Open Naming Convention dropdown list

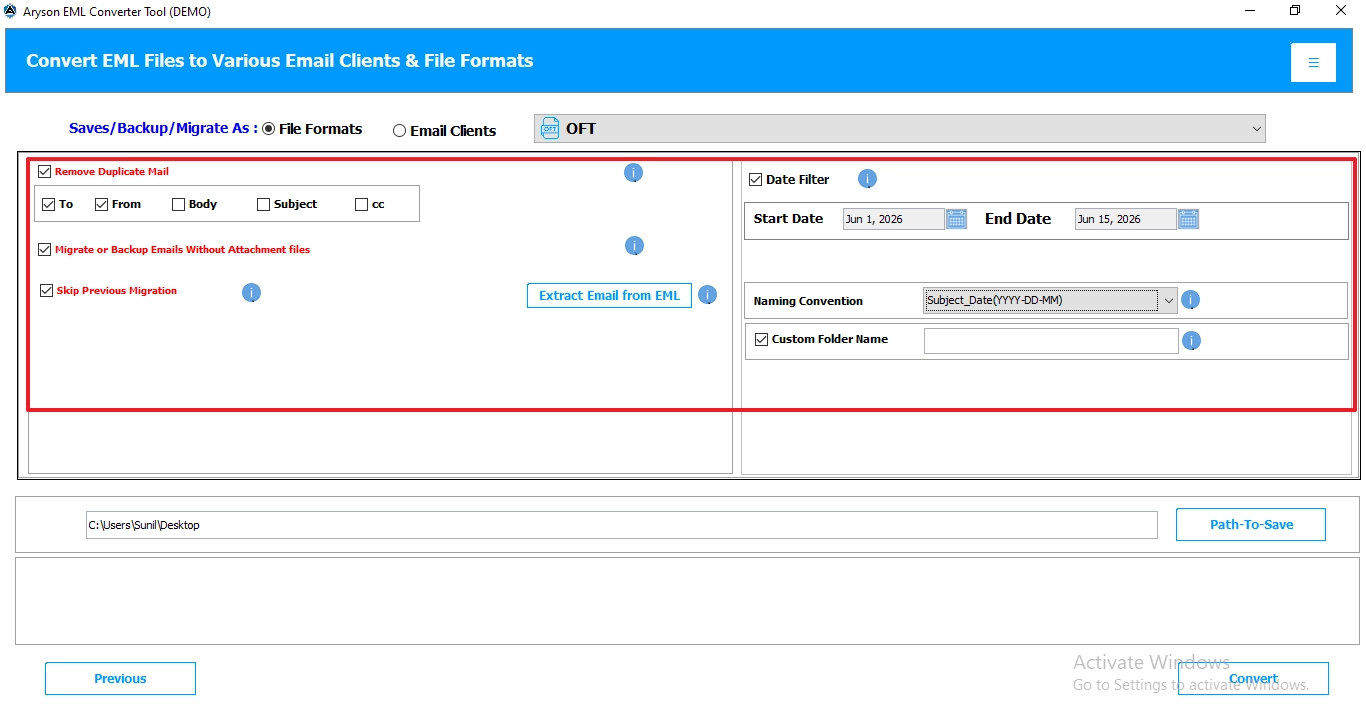click(x=1050, y=300)
